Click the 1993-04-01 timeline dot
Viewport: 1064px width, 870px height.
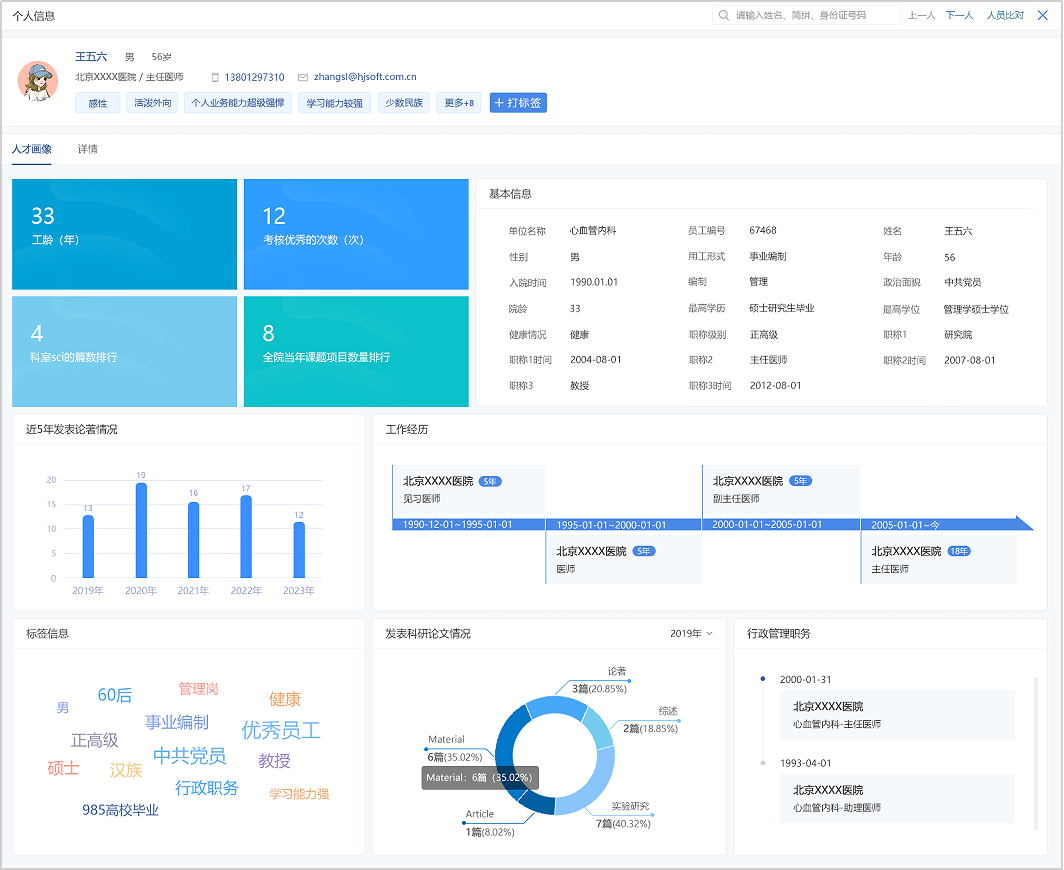point(763,763)
